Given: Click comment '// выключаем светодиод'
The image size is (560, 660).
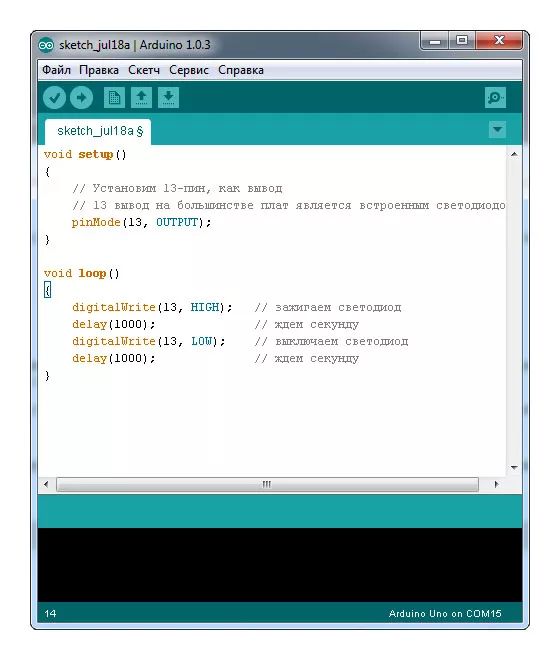Looking at the screenshot, I should pyautogui.click(x=331, y=341).
